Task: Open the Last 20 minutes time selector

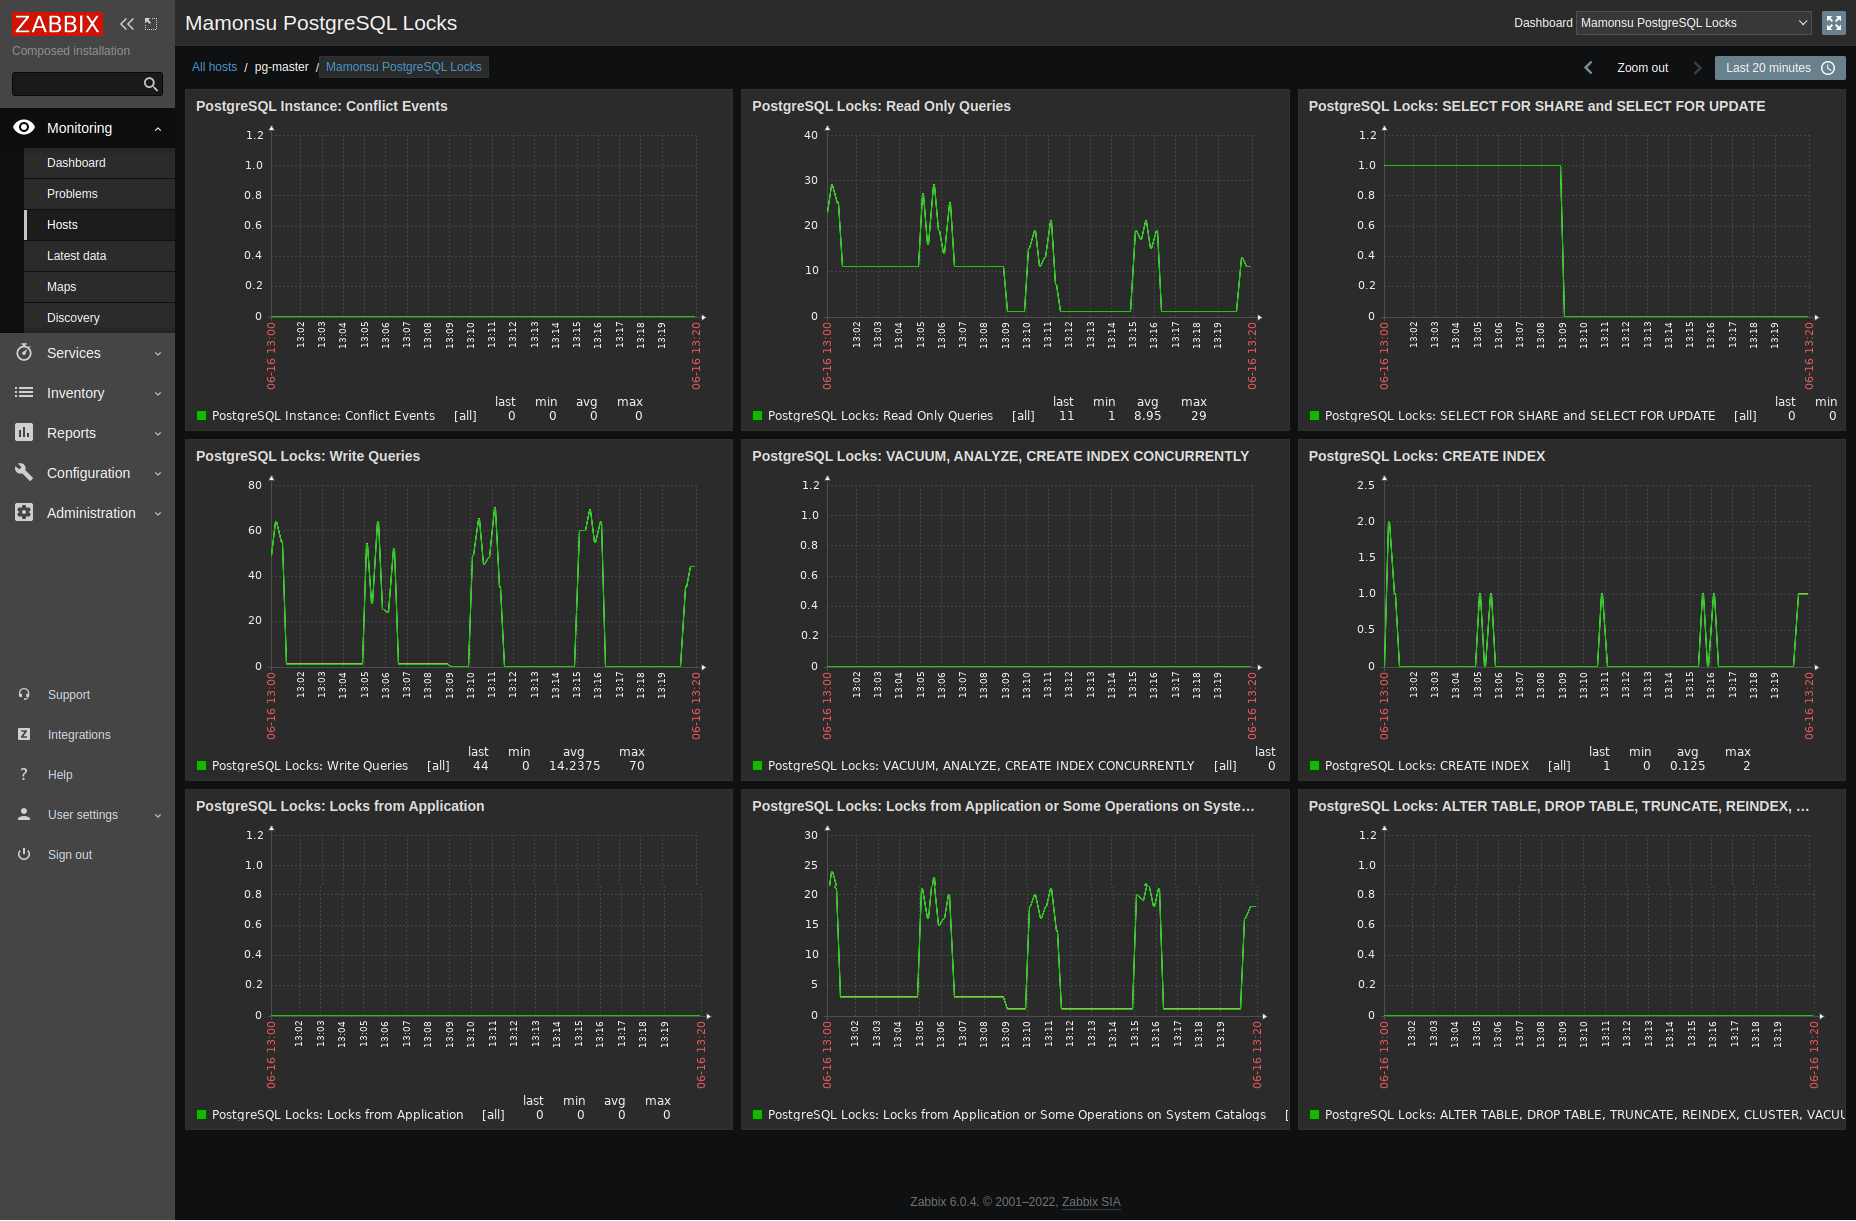Action: (1780, 68)
